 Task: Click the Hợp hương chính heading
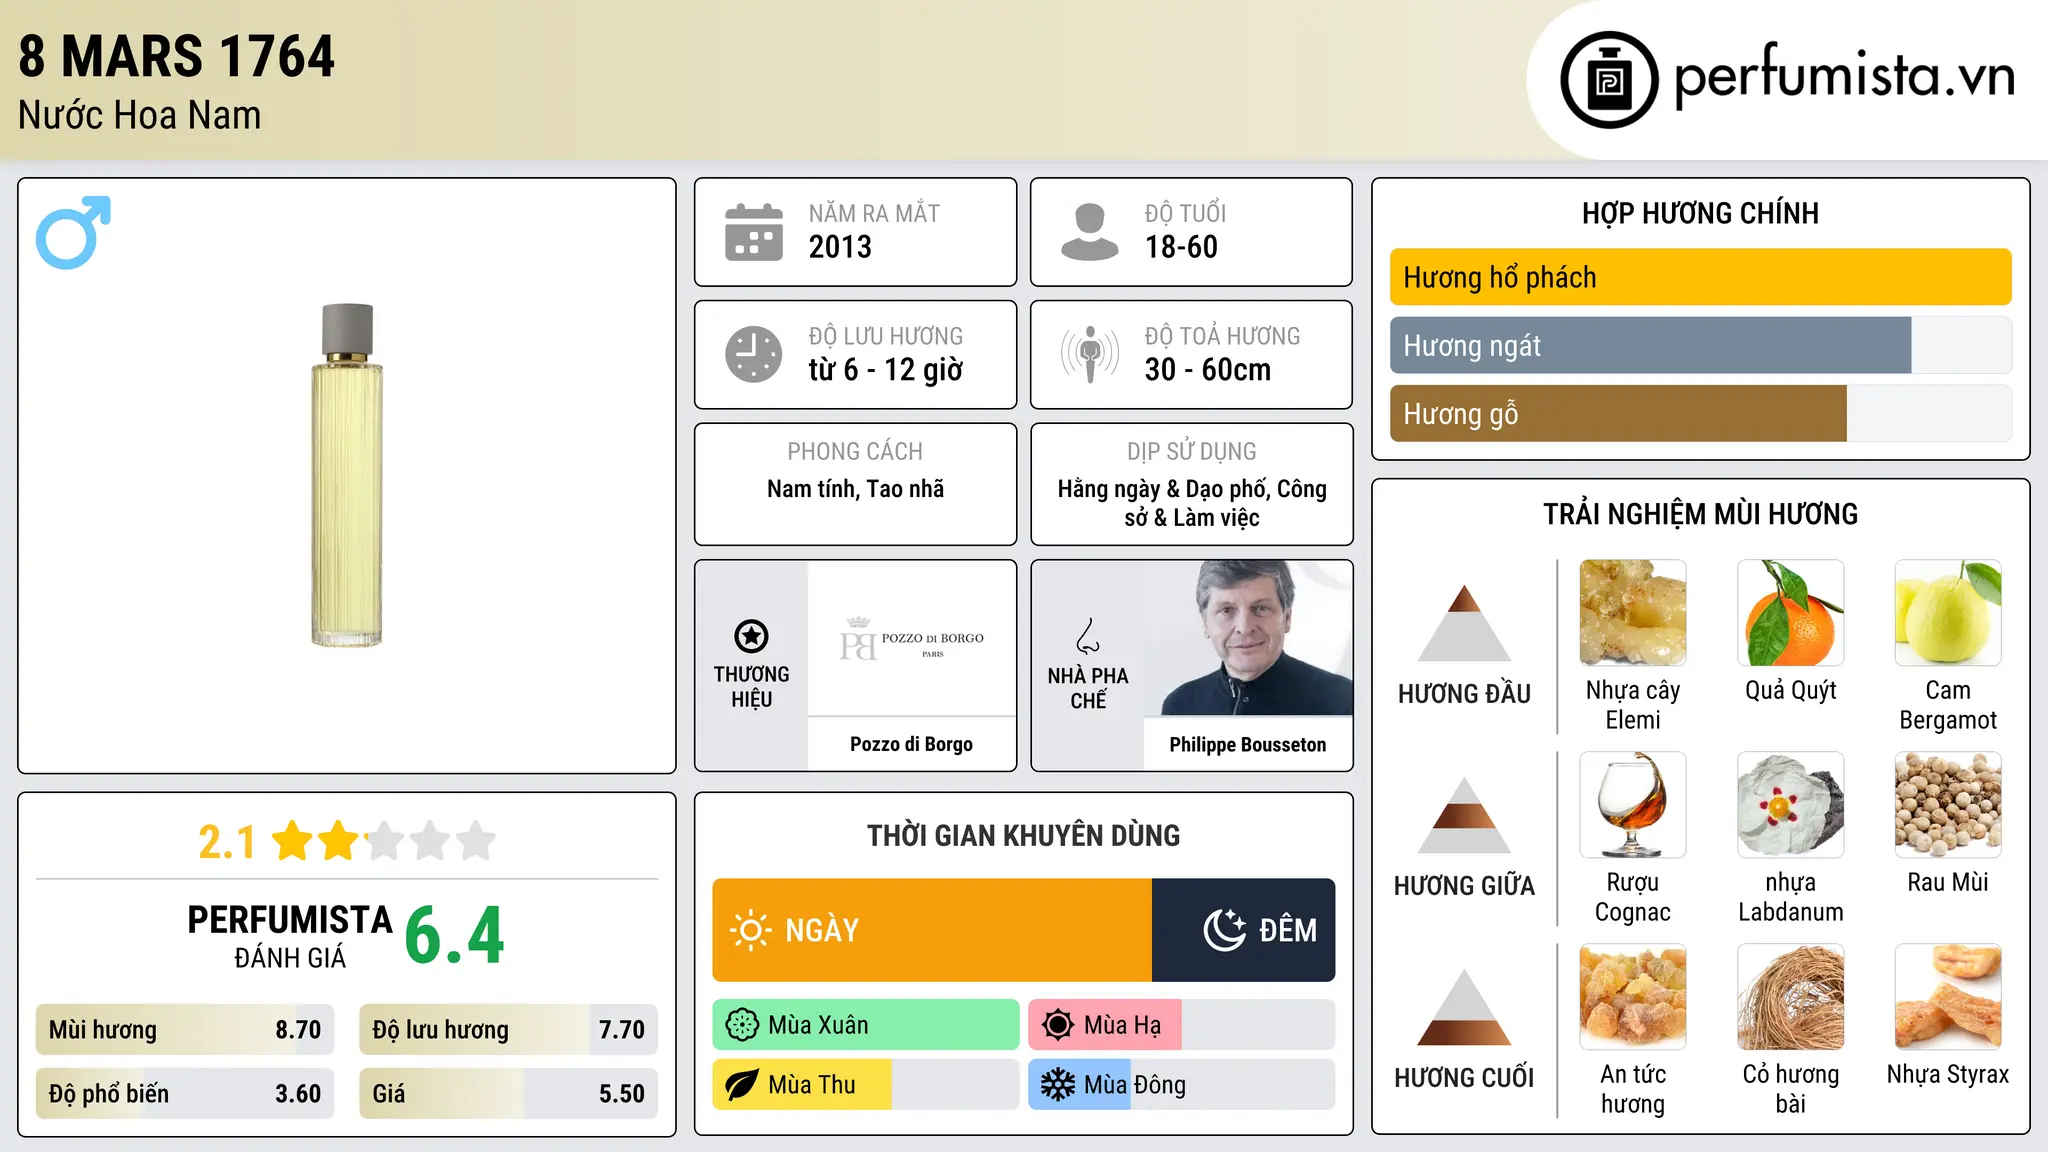point(1700,214)
